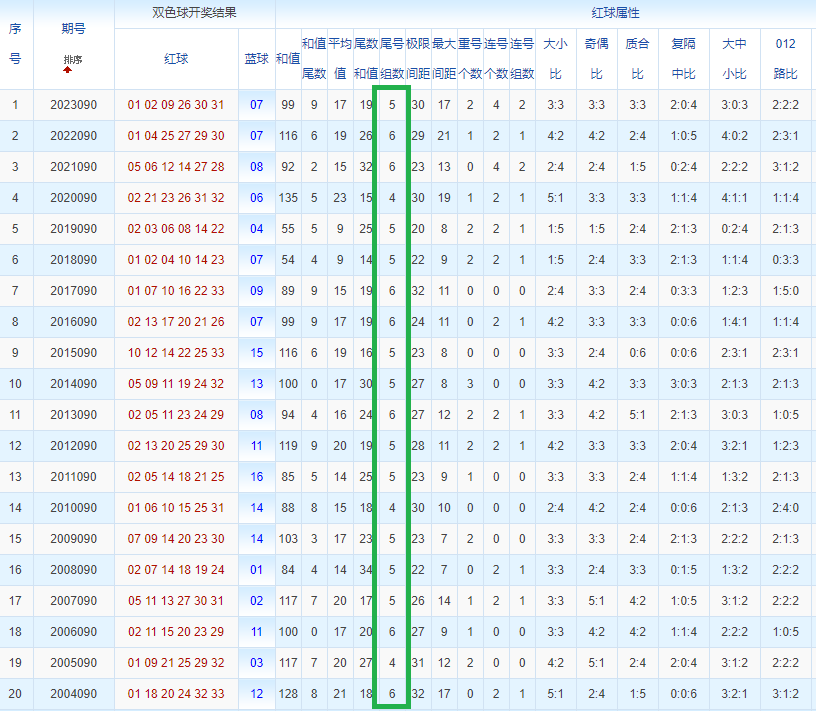Click the 极限间距 column header
Screen dimensions: 816x711
coord(418,59)
